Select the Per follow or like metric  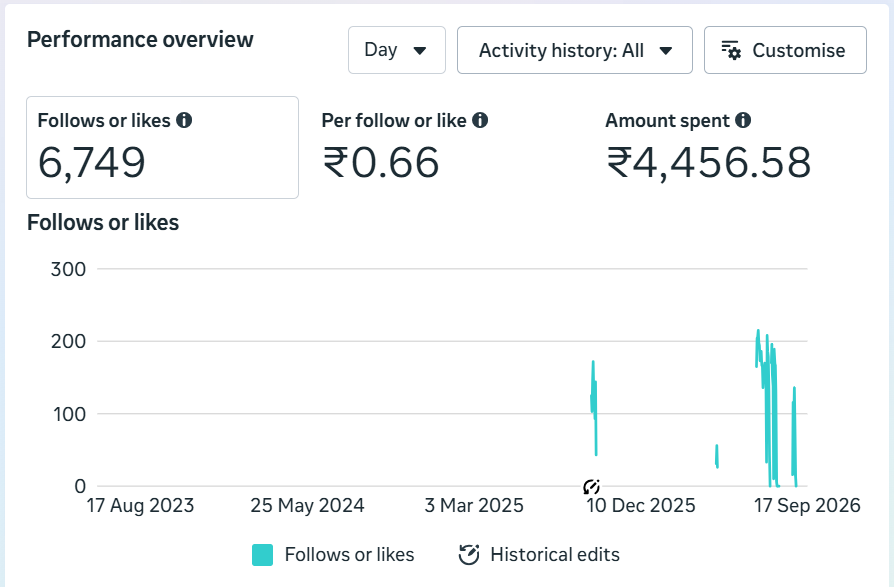tap(405, 148)
